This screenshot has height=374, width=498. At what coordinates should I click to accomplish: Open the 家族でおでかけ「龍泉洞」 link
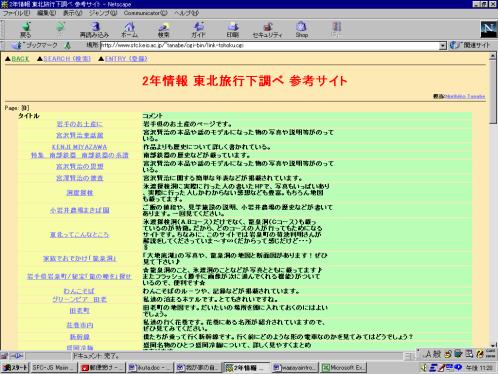(79, 259)
